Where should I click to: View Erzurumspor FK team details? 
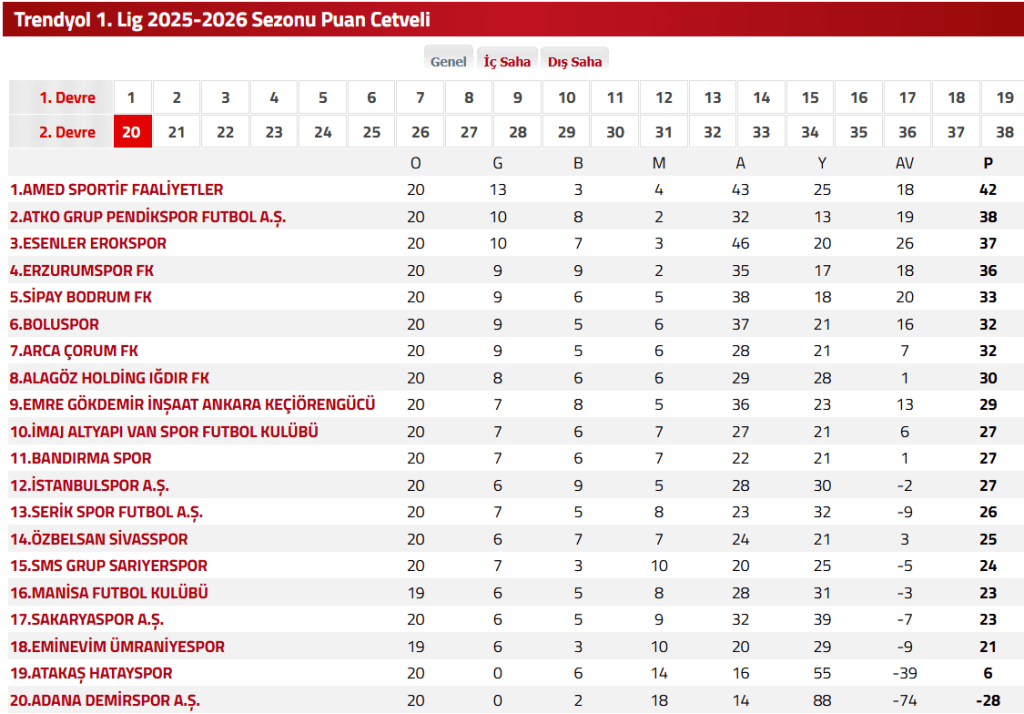82,271
